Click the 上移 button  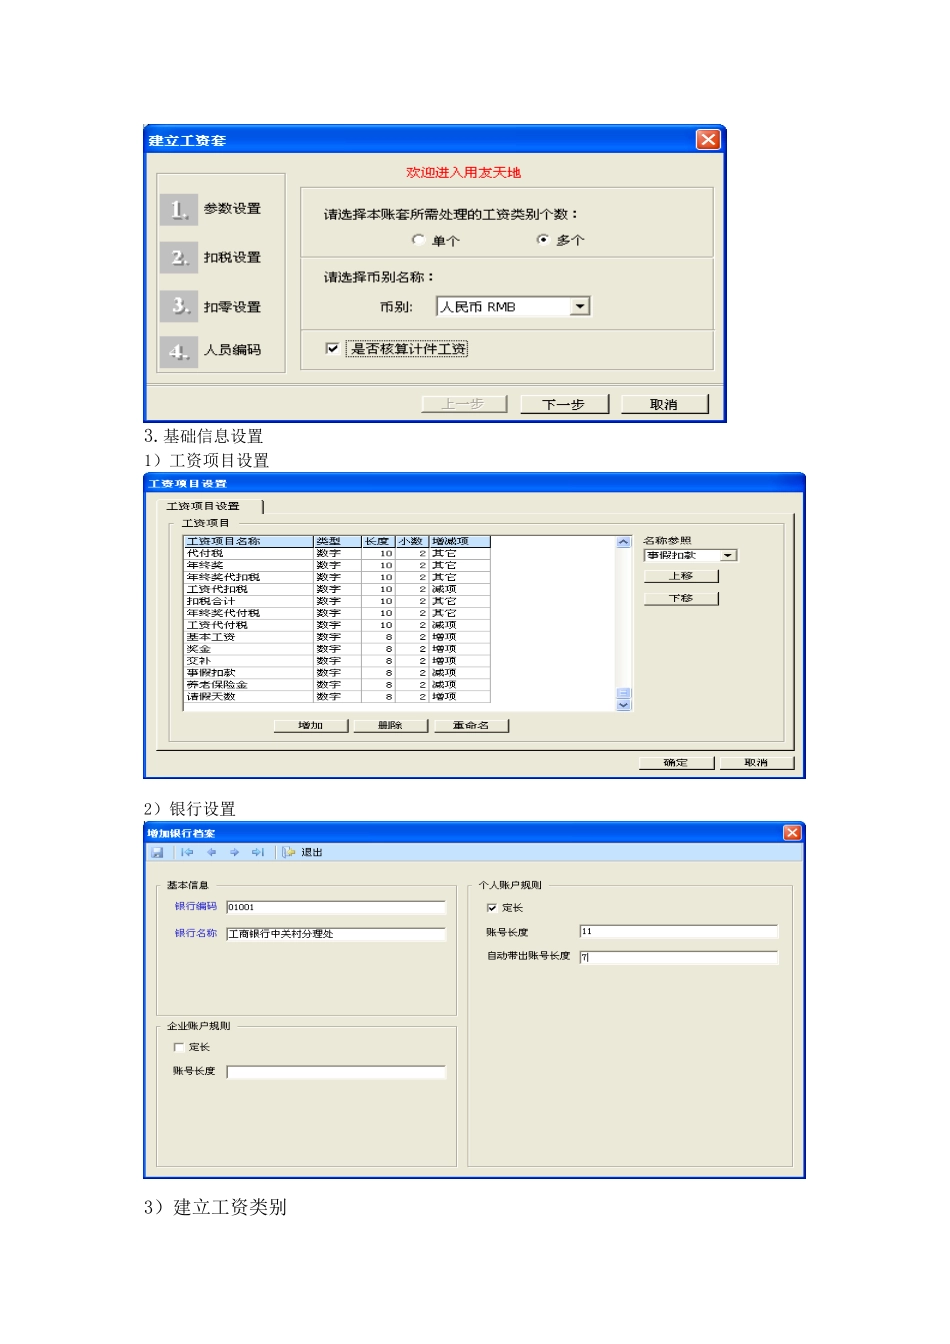tap(681, 576)
